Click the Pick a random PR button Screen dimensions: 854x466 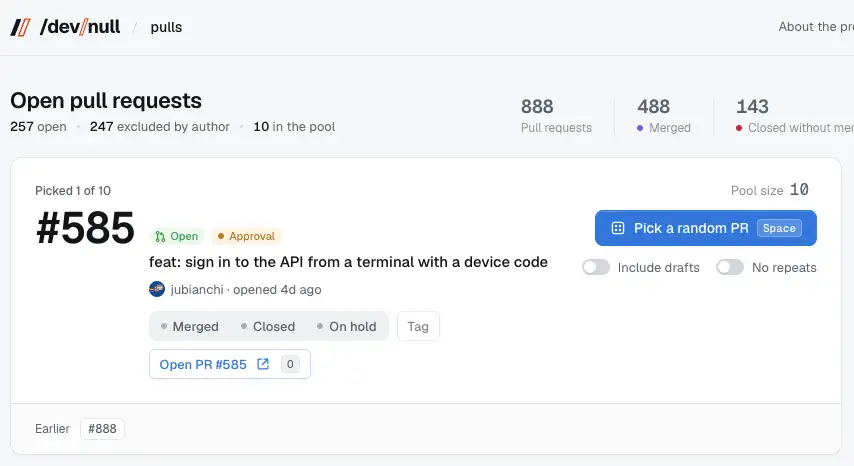click(705, 228)
